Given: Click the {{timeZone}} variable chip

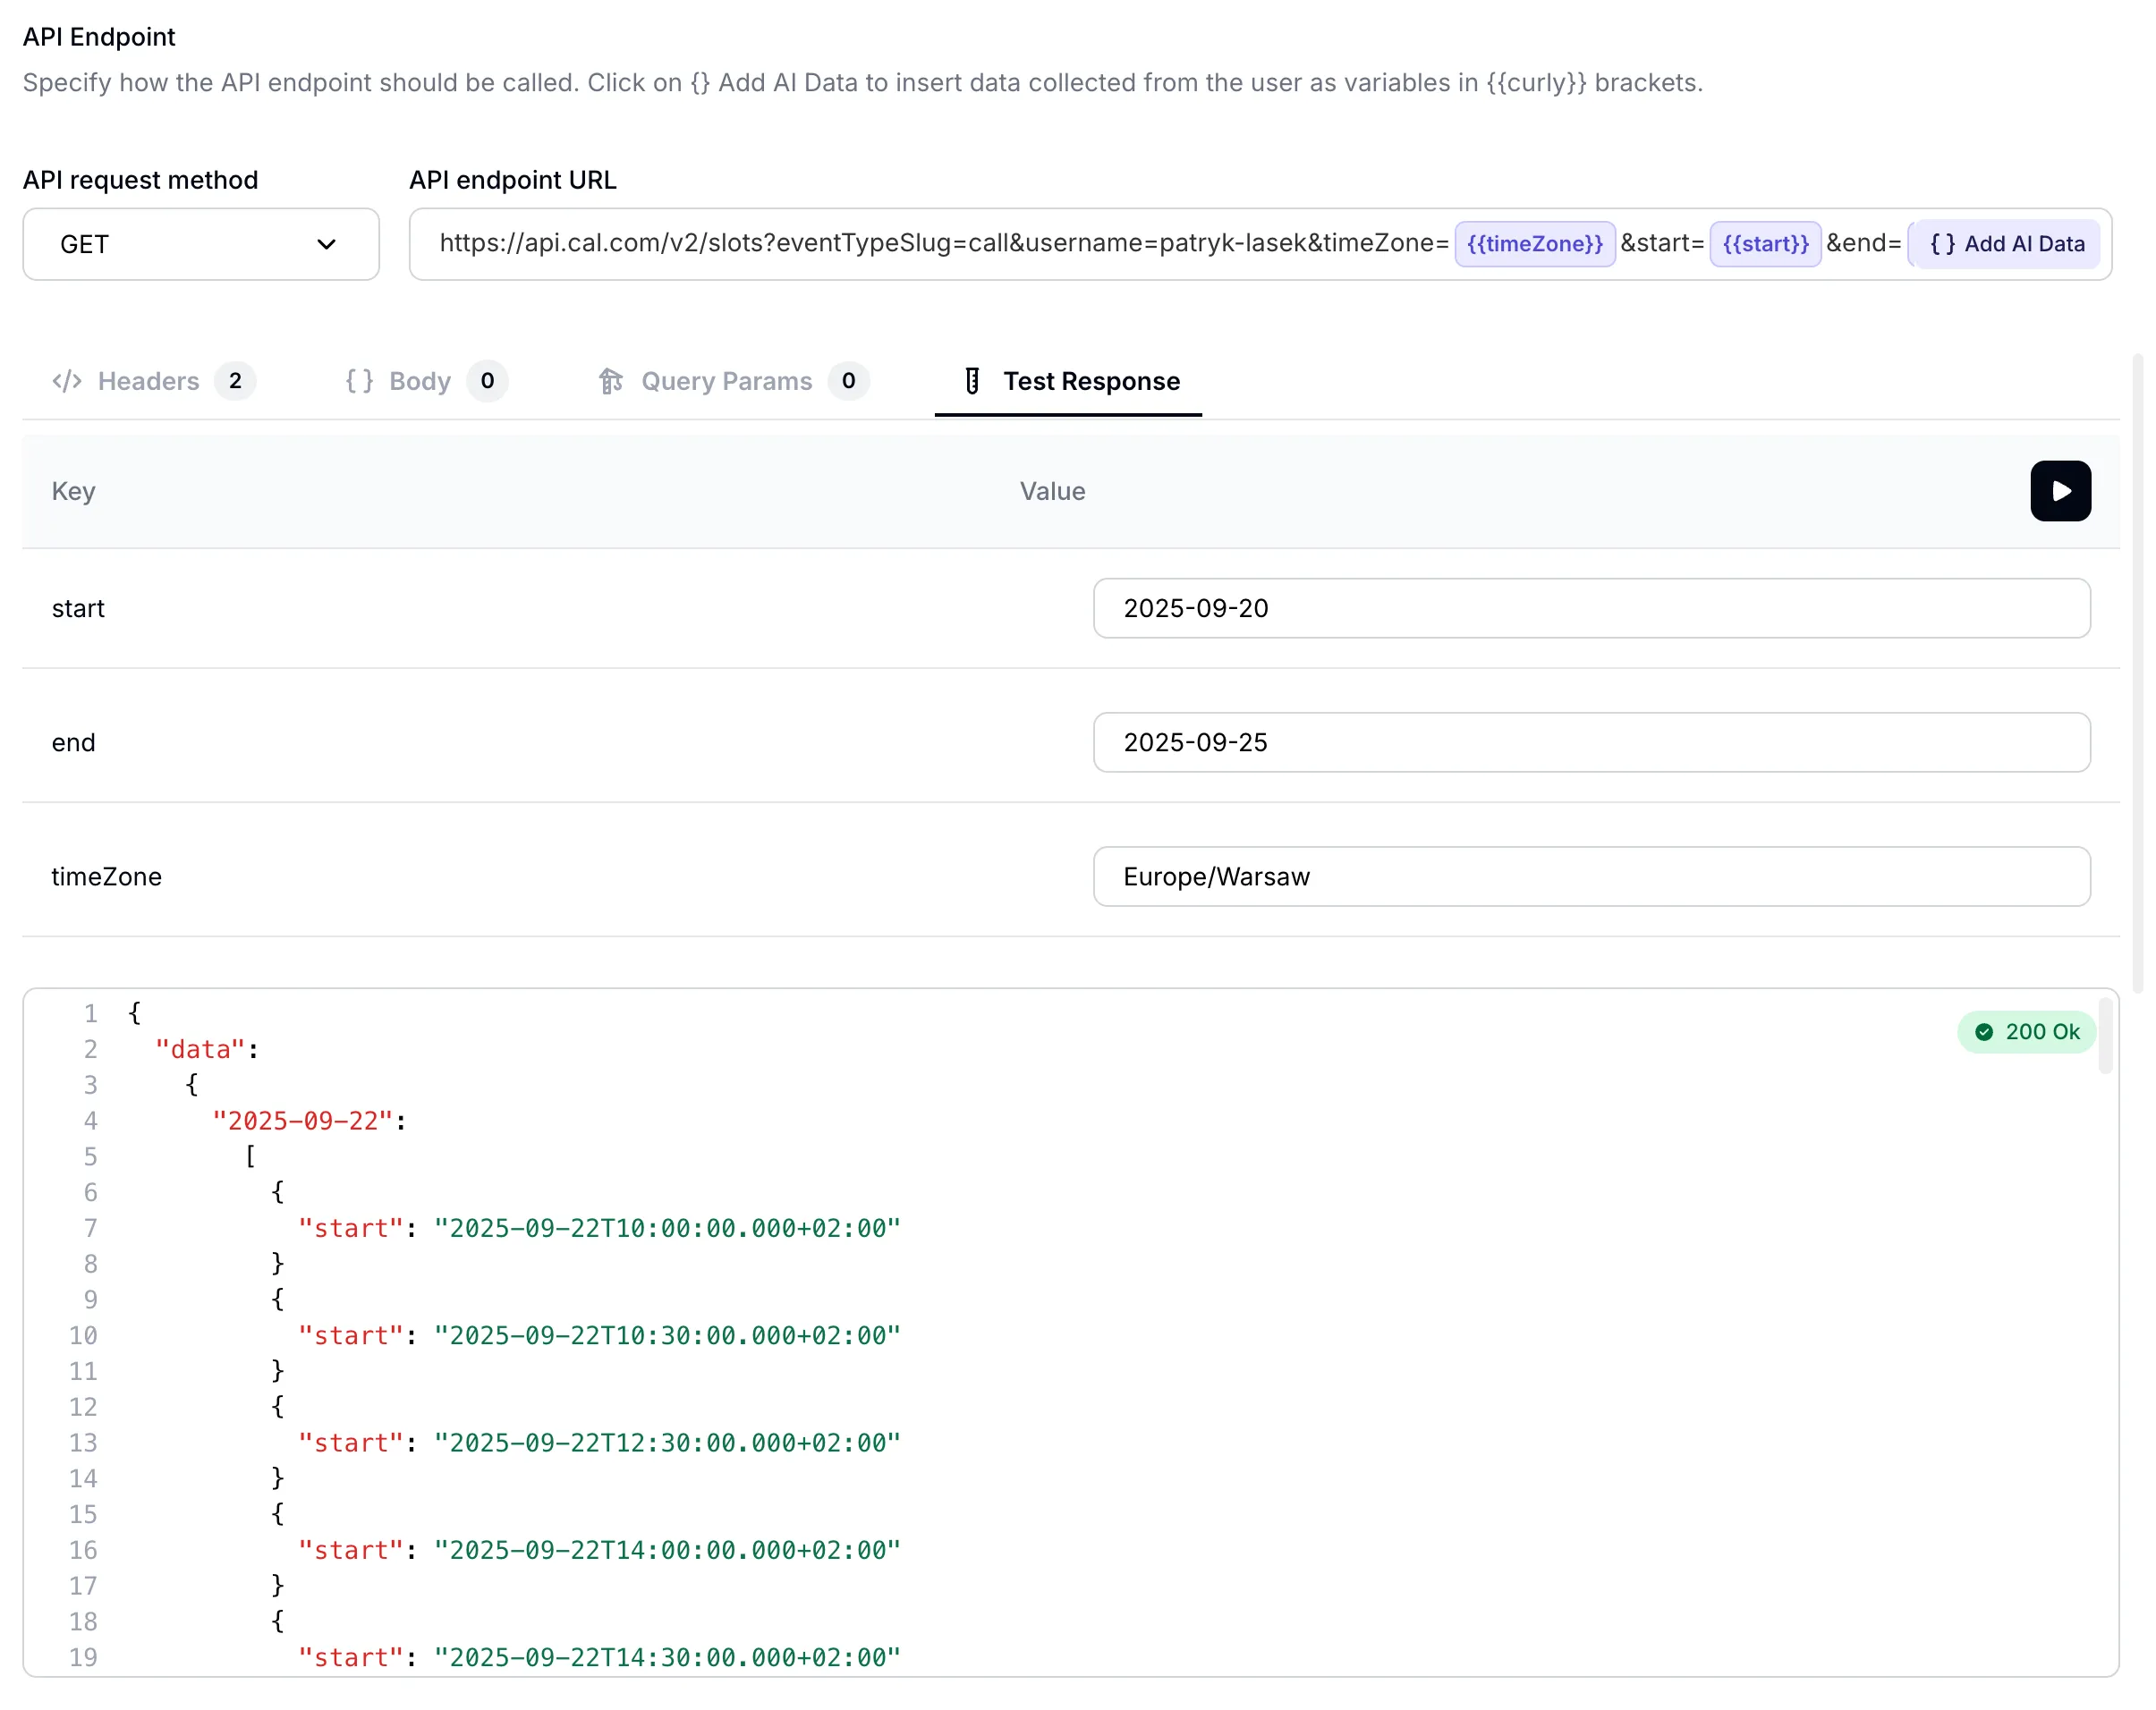Looking at the screenshot, I should coord(1534,244).
